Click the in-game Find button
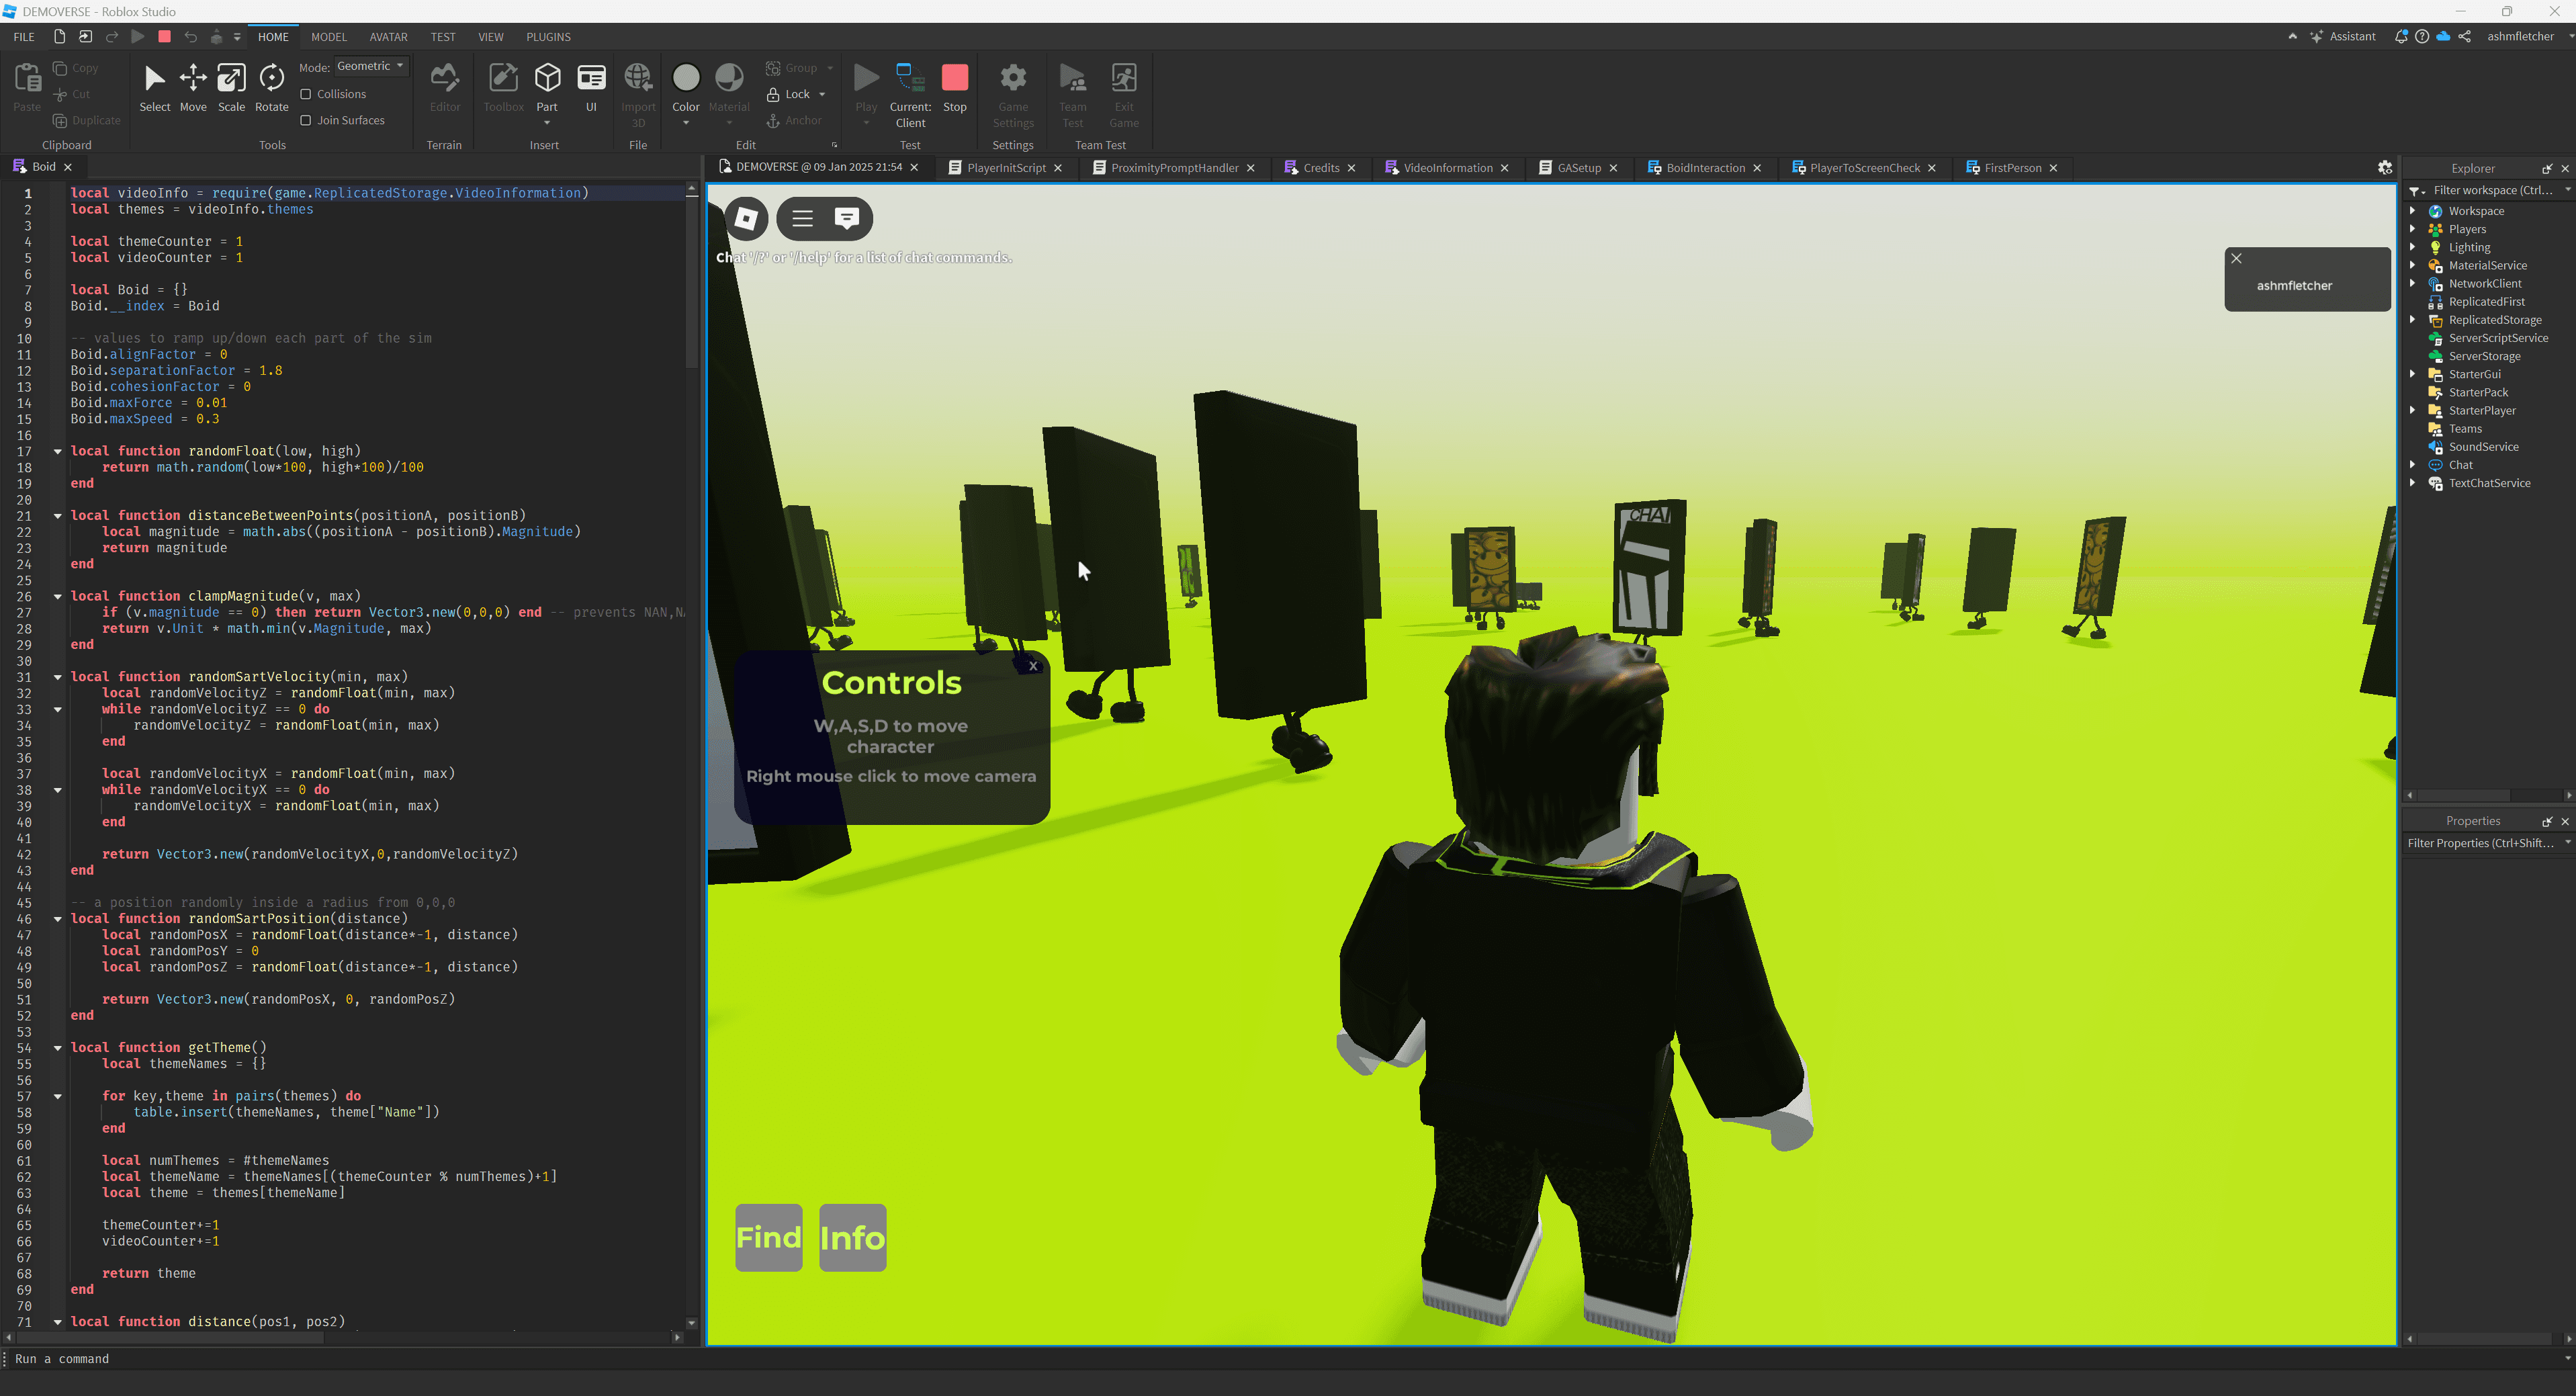The height and width of the screenshot is (1396, 2576). [769, 1238]
